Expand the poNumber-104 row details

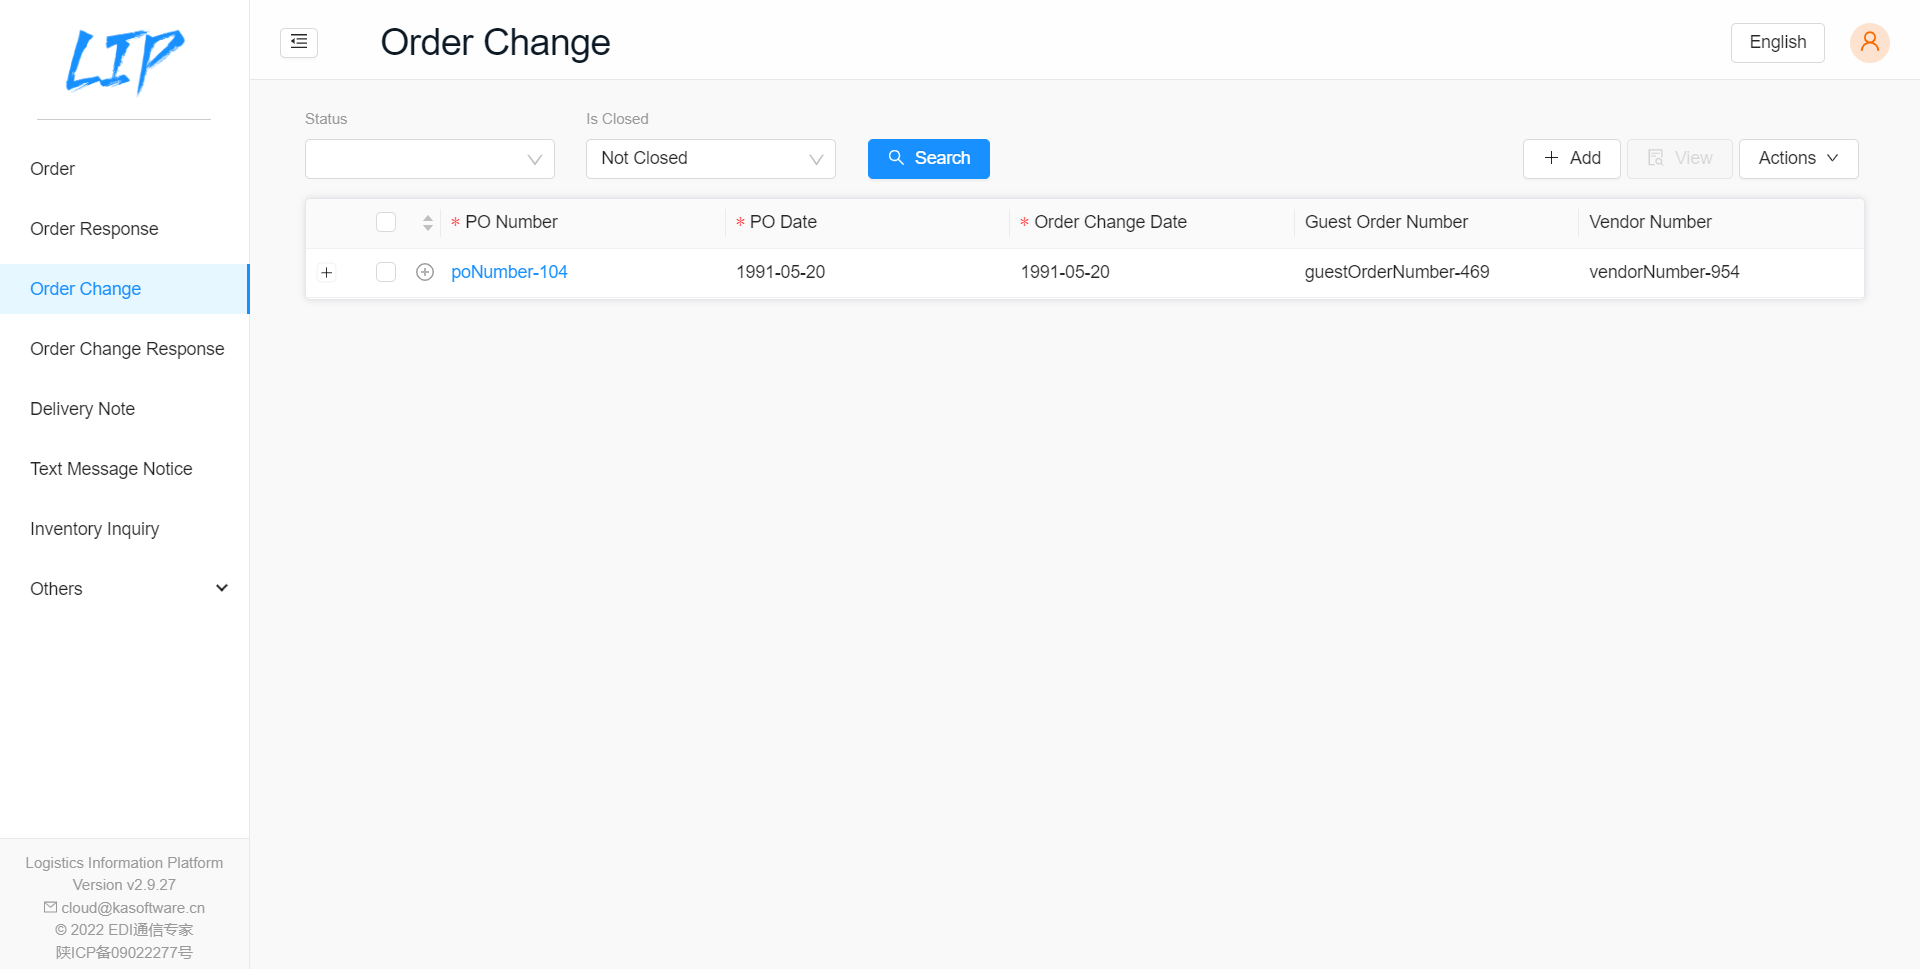coord(327,272)
